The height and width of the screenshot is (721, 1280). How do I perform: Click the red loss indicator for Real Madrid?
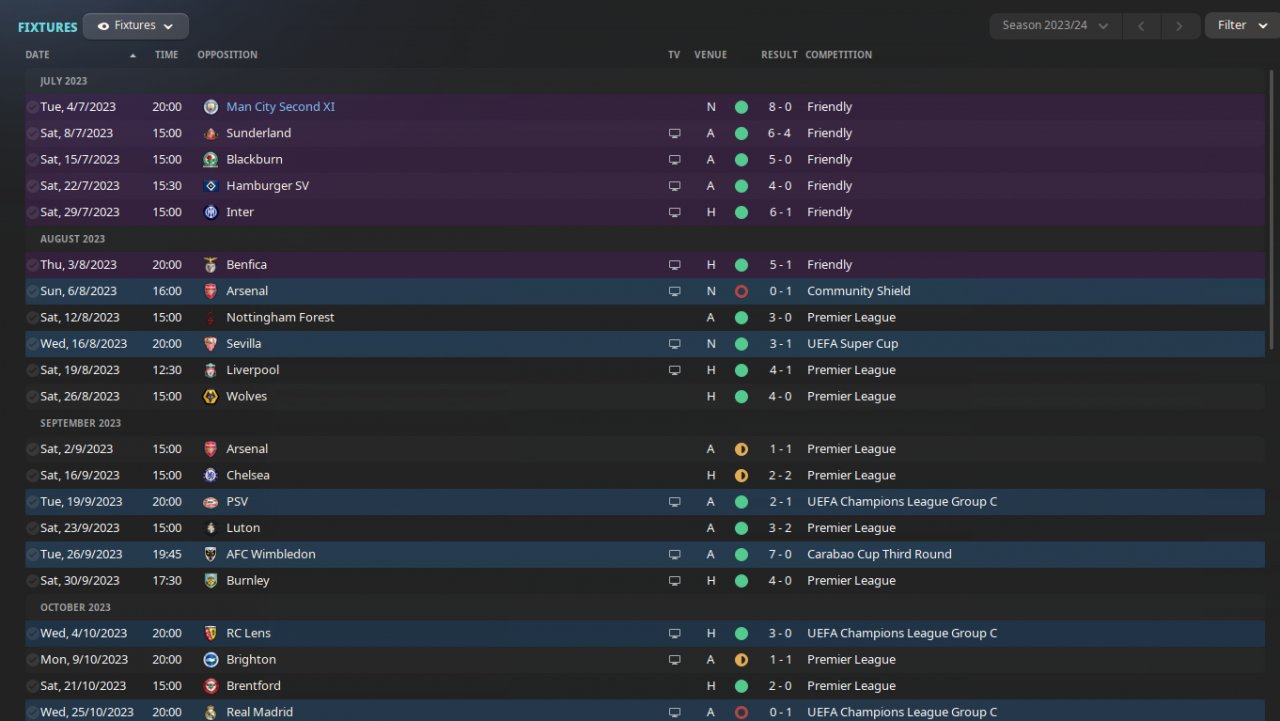point(741,713)
